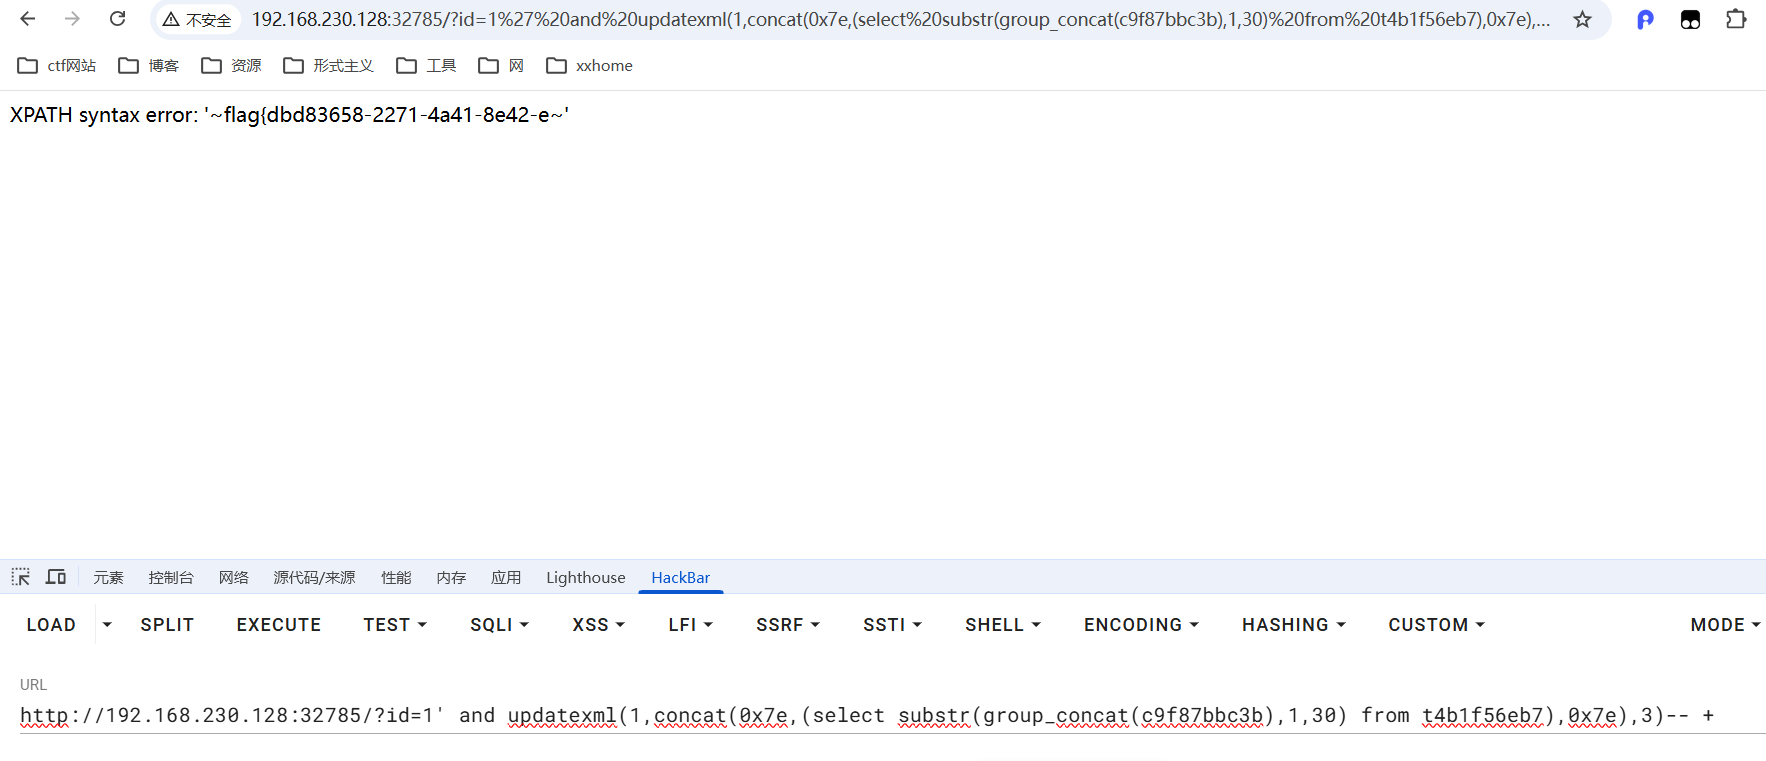The height and width of the screenshot is (761, 1766).
Task: Open the Extensions puzzle menu
Action: pyautogui.click(x=1736, y=19)
